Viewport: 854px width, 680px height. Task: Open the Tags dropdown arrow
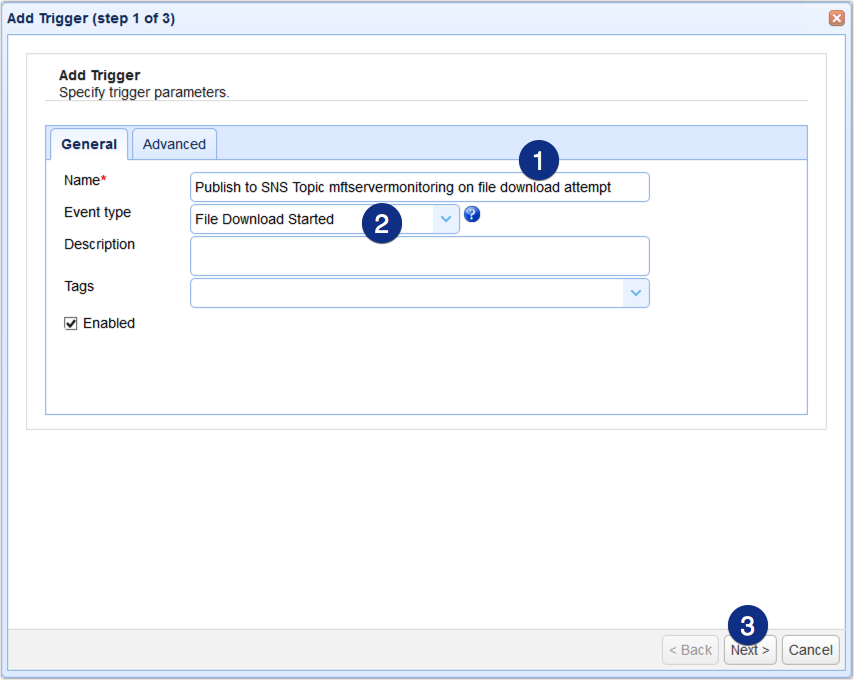coord(636,293)
